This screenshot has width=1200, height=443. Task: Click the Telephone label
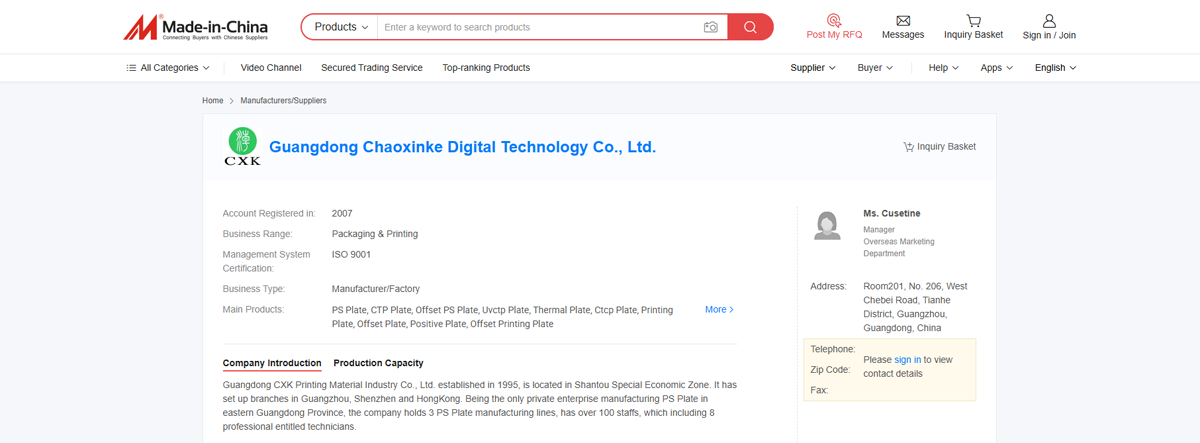[833, 349]
